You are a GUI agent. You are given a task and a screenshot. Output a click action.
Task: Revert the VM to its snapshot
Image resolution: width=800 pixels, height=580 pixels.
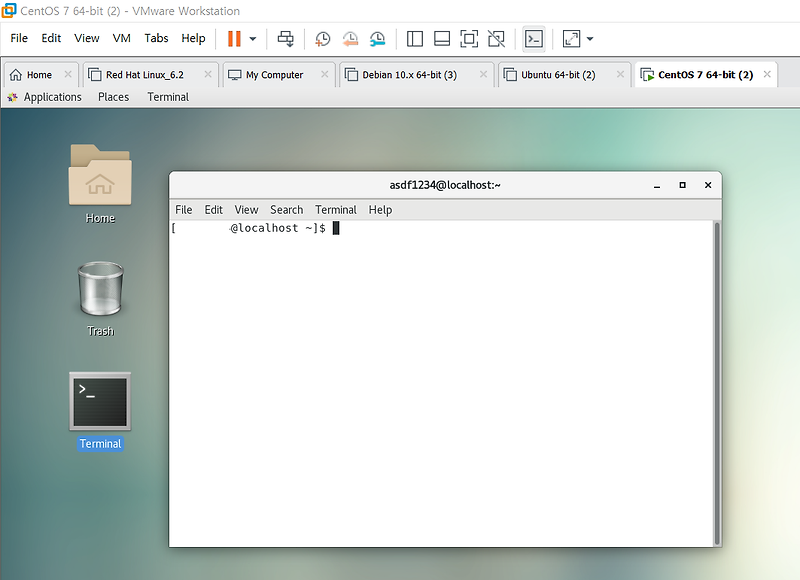coord(350,38)
